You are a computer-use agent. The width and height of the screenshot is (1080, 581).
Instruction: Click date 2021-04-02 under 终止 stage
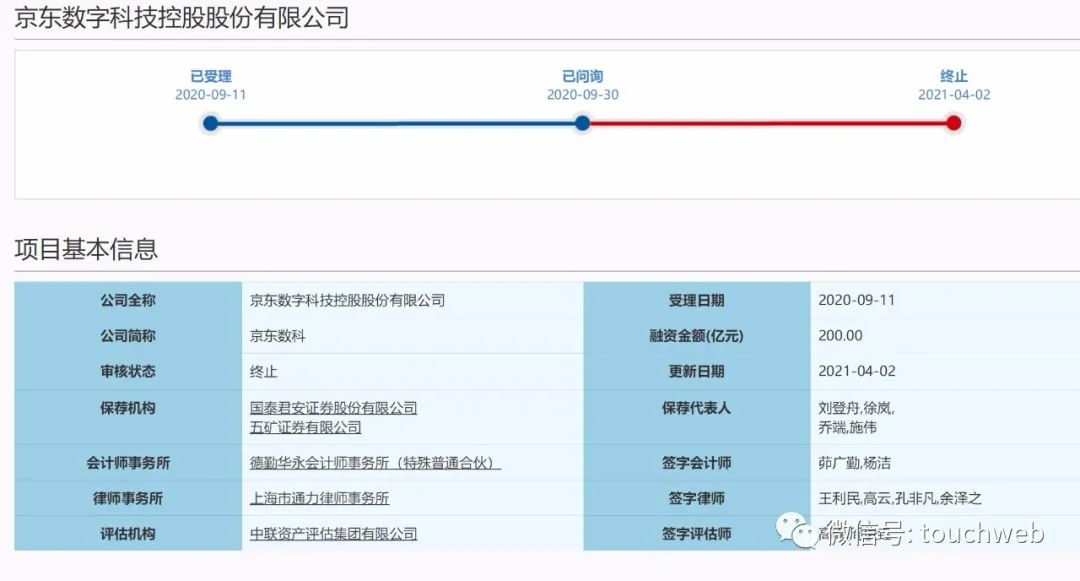click(x=954, y=94)
